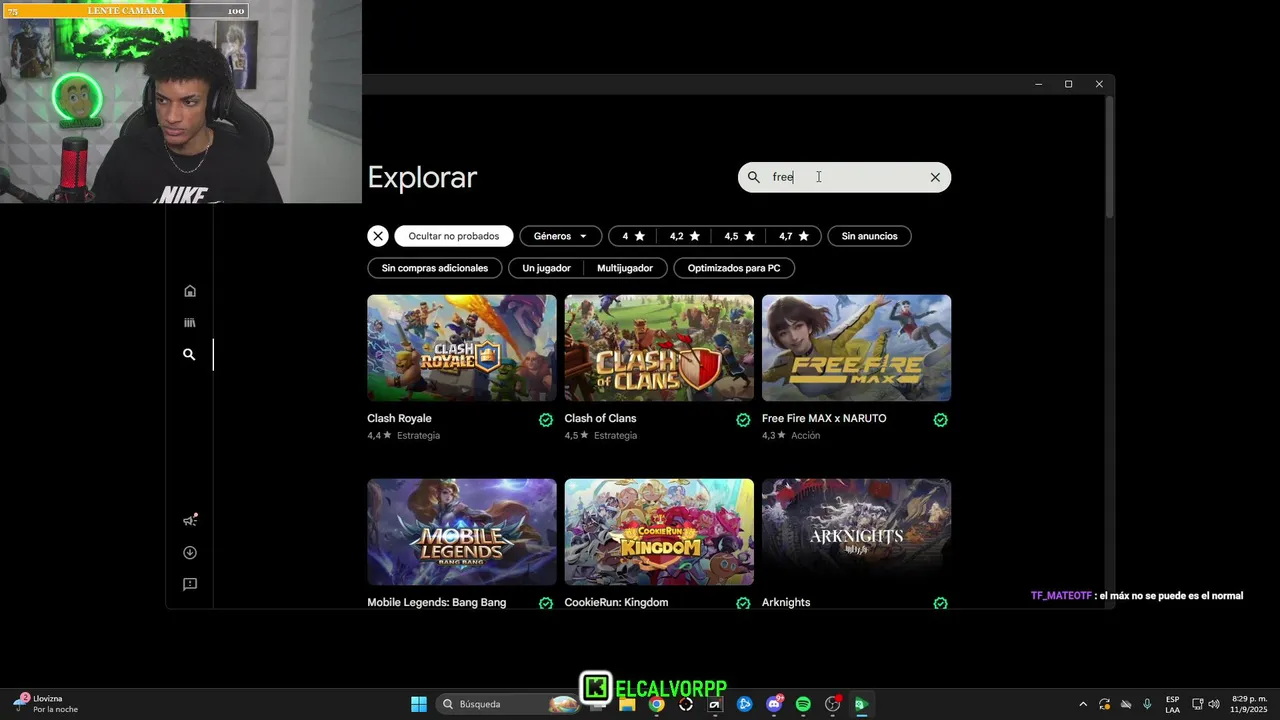Open Clash of Clans game thumbnail
Viewport: 1280px width, 720px height.
coord(659,348)
